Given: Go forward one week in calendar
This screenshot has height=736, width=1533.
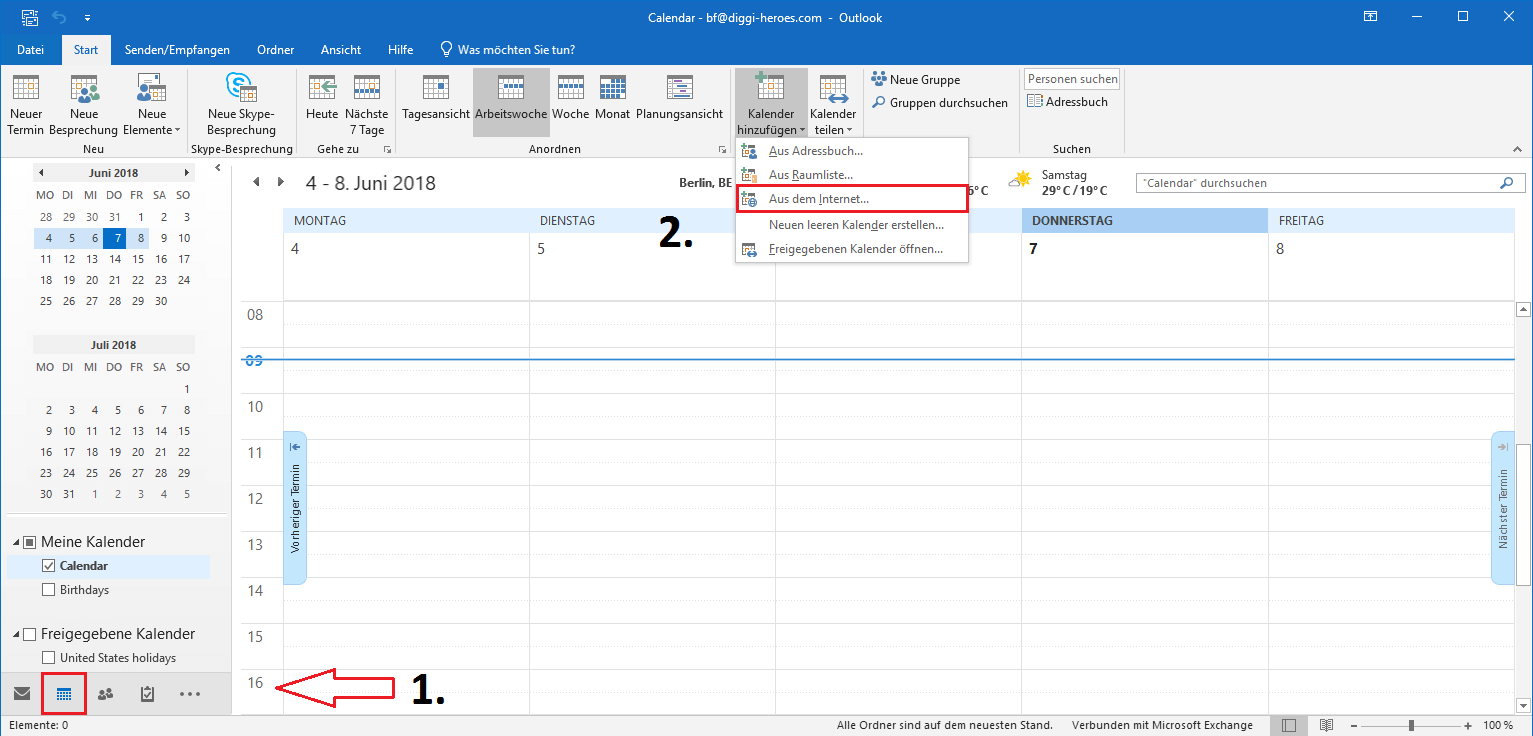Looking at the screenshot, I should tap(281, 182).
